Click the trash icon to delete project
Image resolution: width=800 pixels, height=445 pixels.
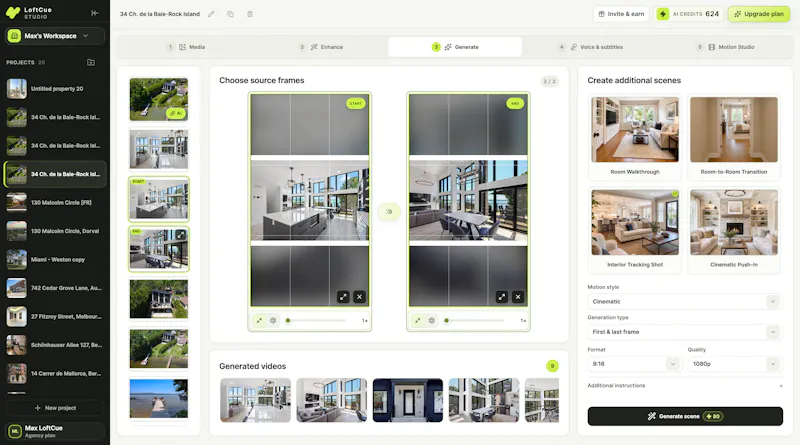tap(250, 14)
